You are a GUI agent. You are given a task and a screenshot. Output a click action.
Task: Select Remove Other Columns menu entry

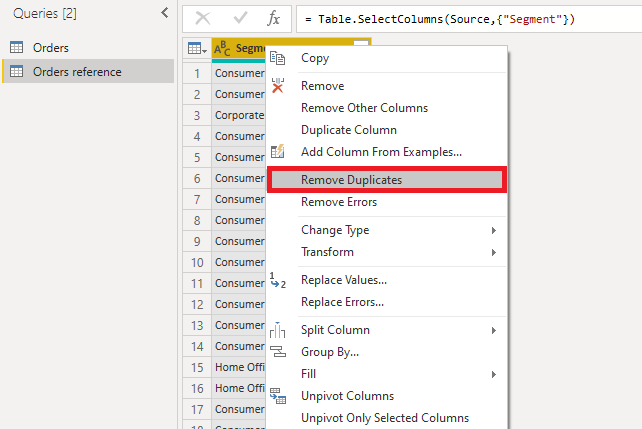(x=364, y=108)
